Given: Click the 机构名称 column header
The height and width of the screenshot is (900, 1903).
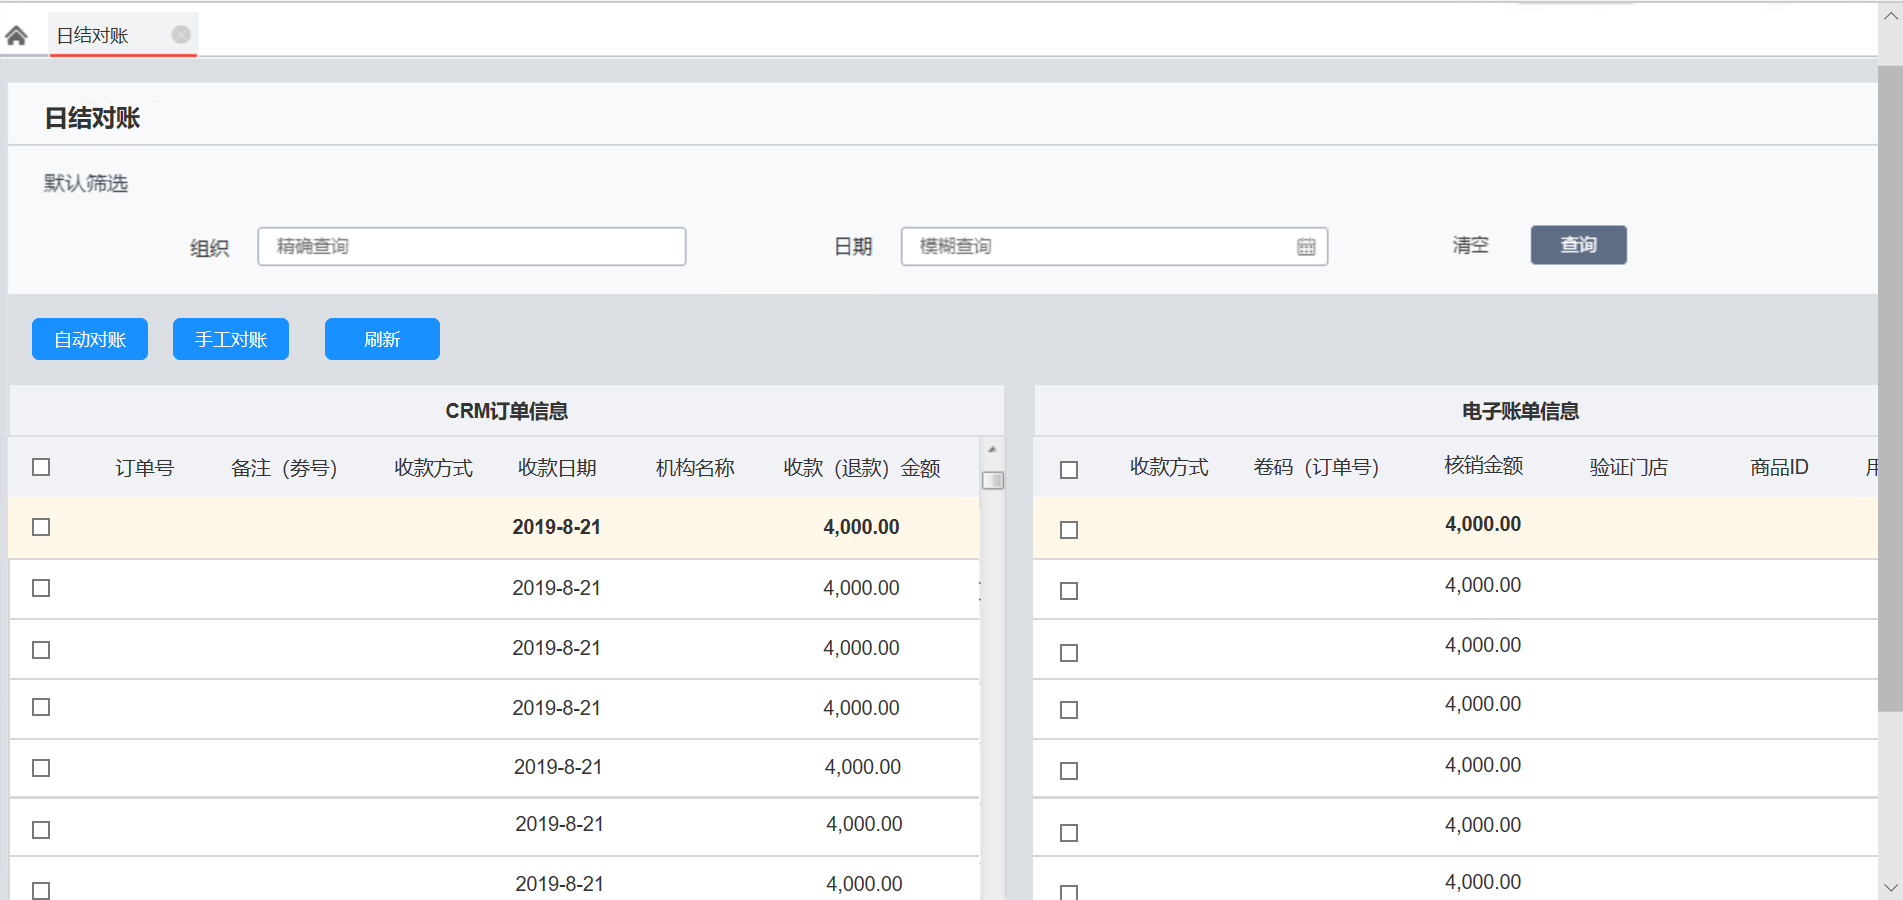Looking at the screenshot, I should pyautogui.click(x=695, y=468).
